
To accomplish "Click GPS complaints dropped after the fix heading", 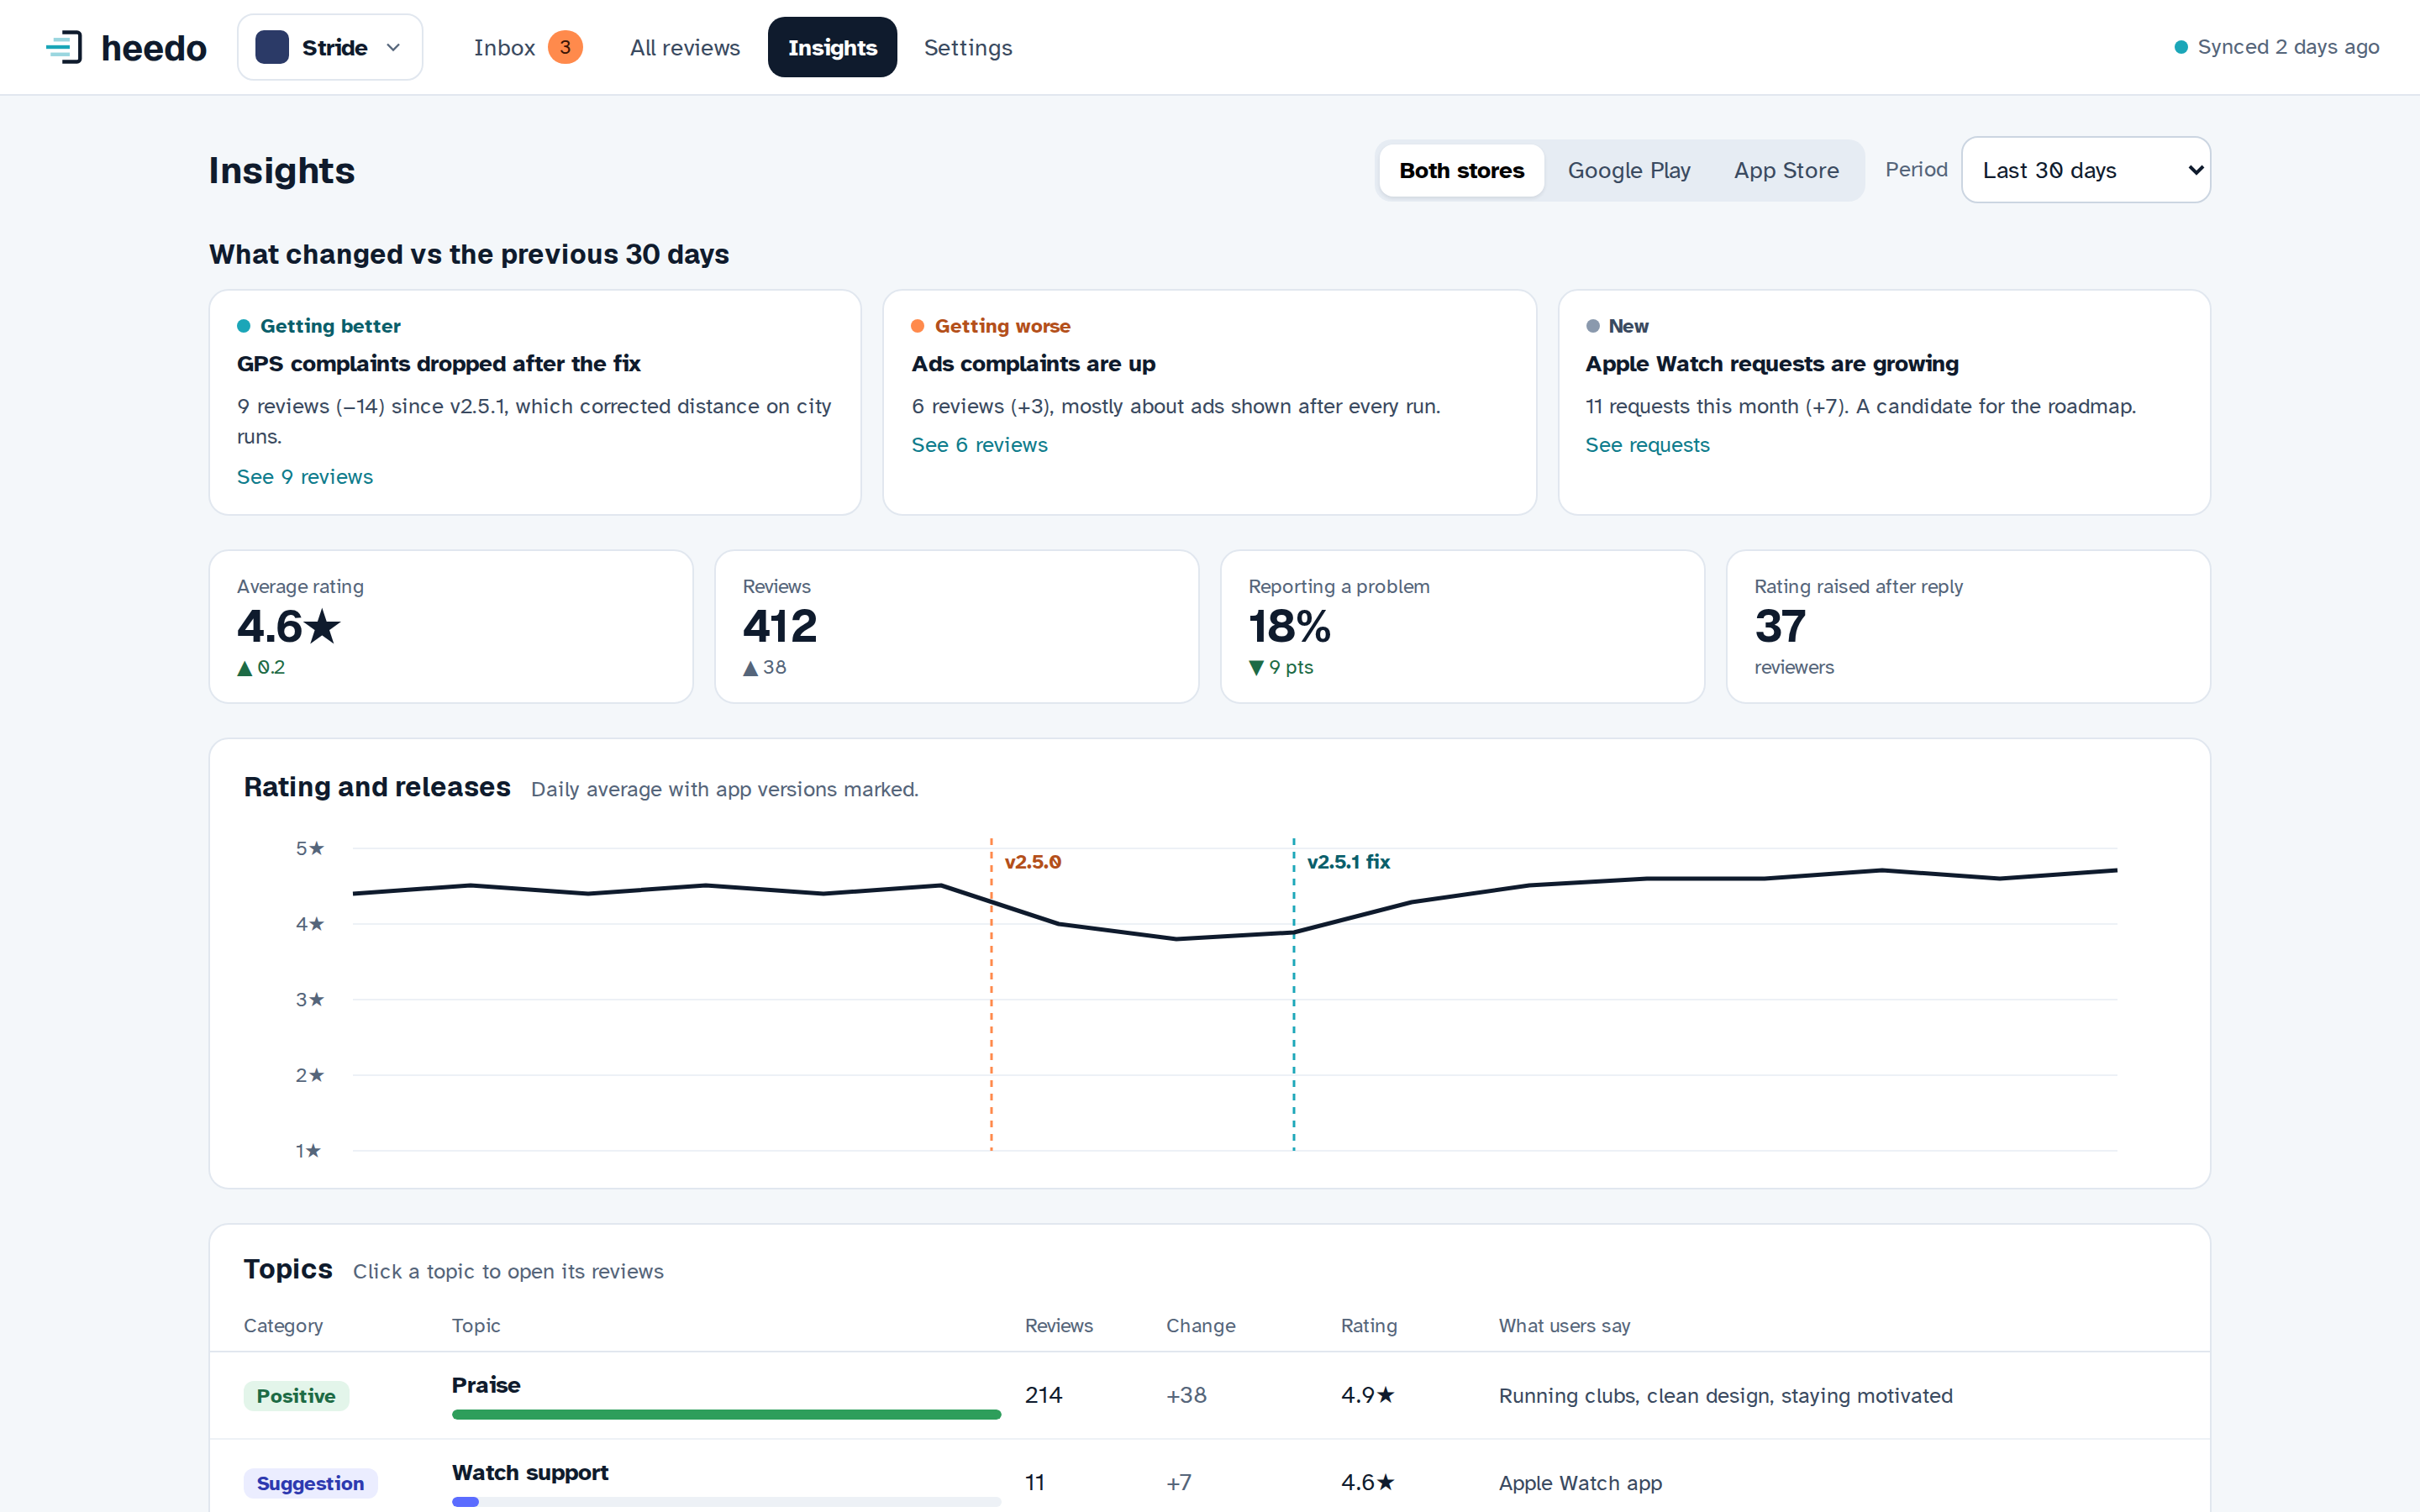I will pyautogui.click(x=438, y=364).
